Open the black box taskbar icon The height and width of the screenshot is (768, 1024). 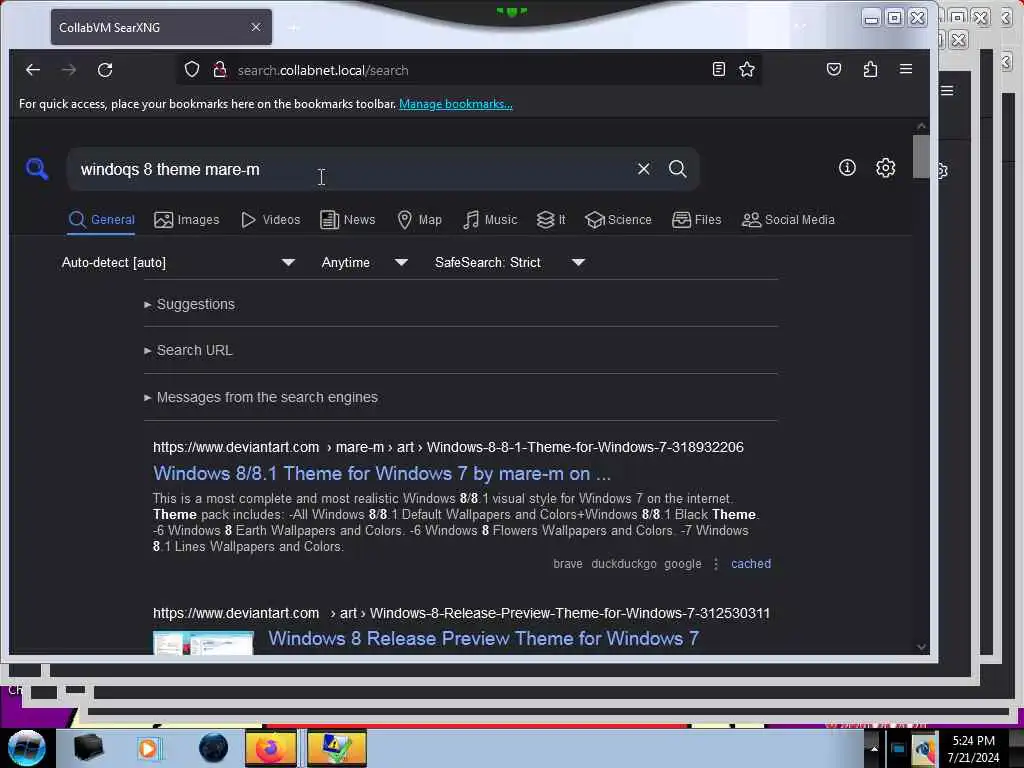pyautogui.click(x=88, y=748)
